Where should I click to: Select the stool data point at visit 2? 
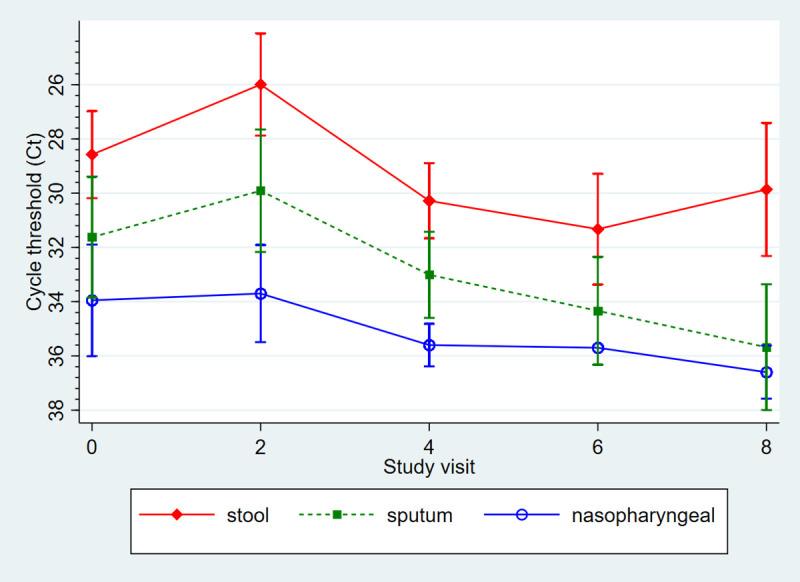(x=261, y=84)
